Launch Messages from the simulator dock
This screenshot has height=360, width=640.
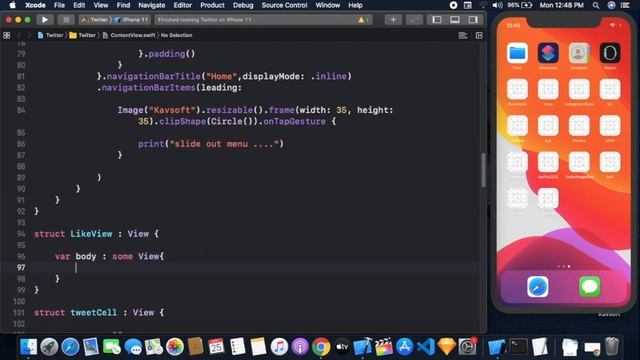coord(589,287)
